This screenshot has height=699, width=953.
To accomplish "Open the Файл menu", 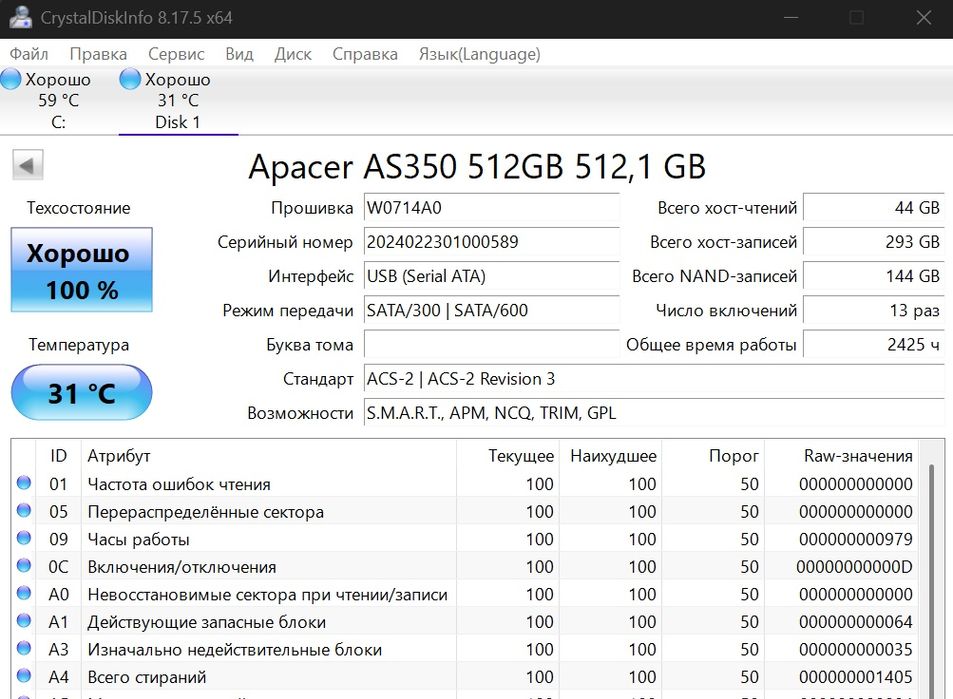I will click(29, 54).
